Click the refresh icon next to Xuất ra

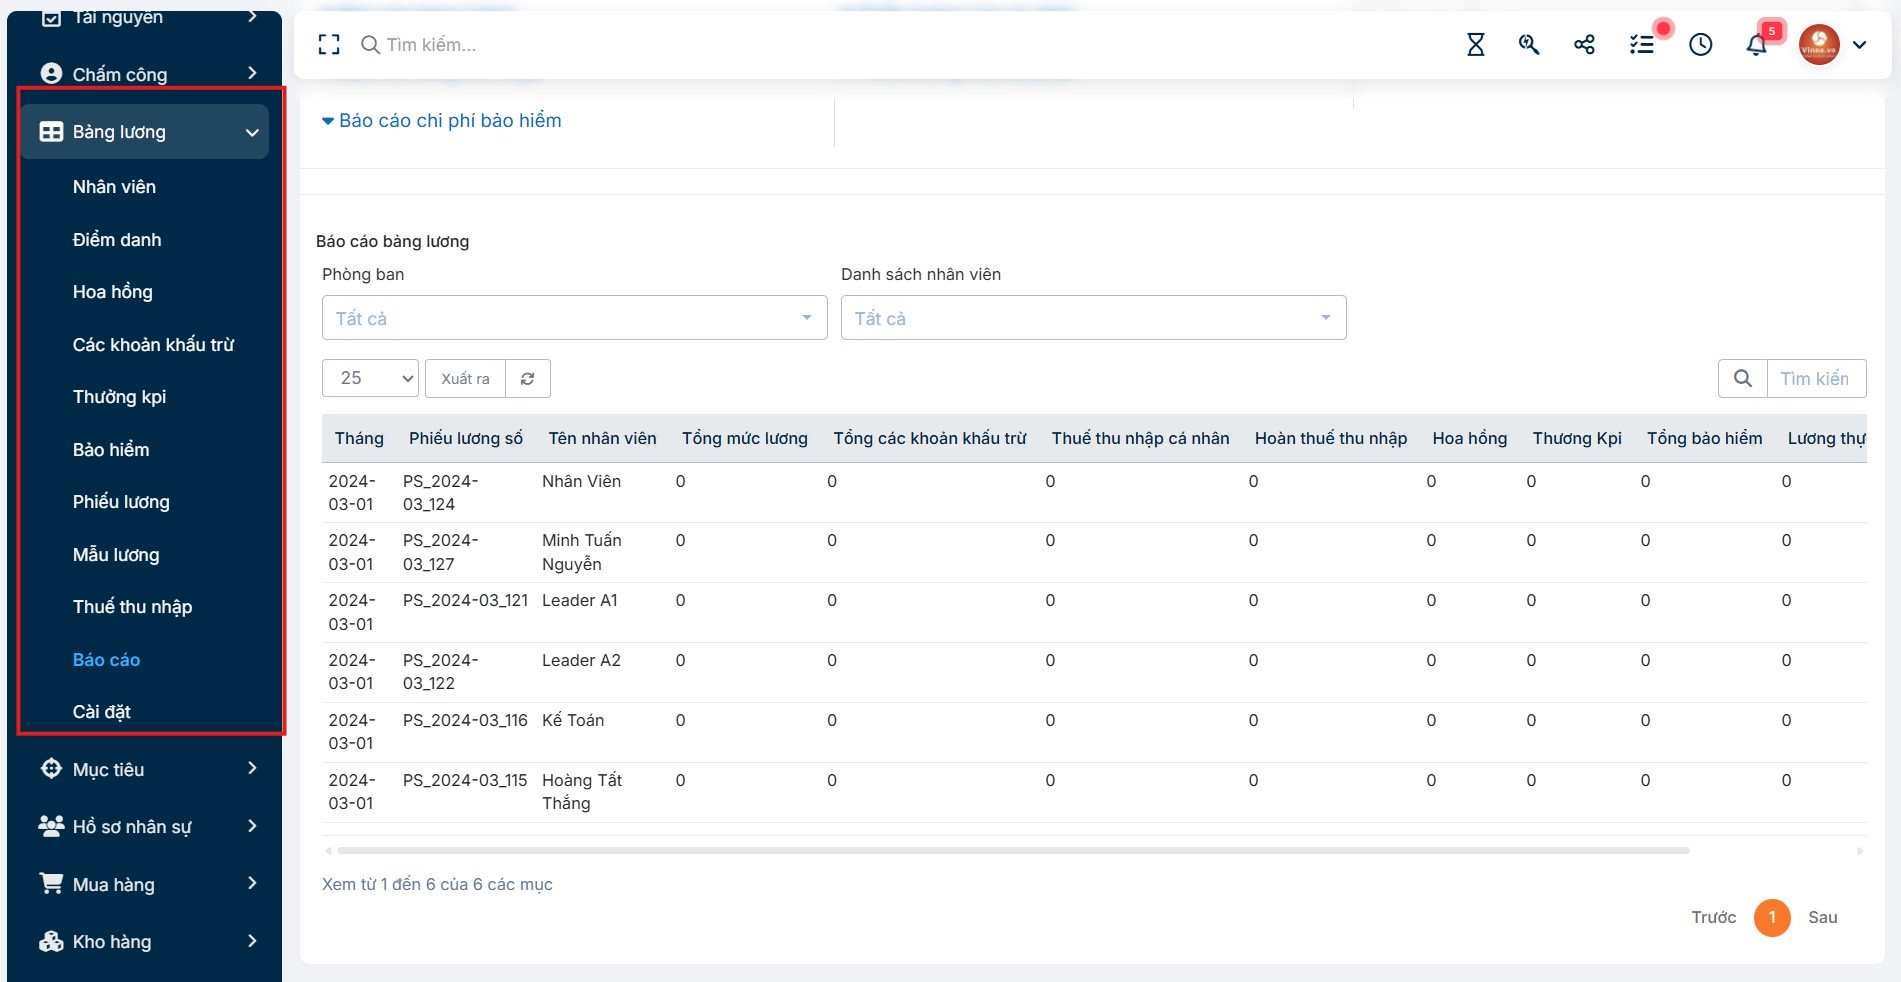pyautogui.click(x=528, y=378)
